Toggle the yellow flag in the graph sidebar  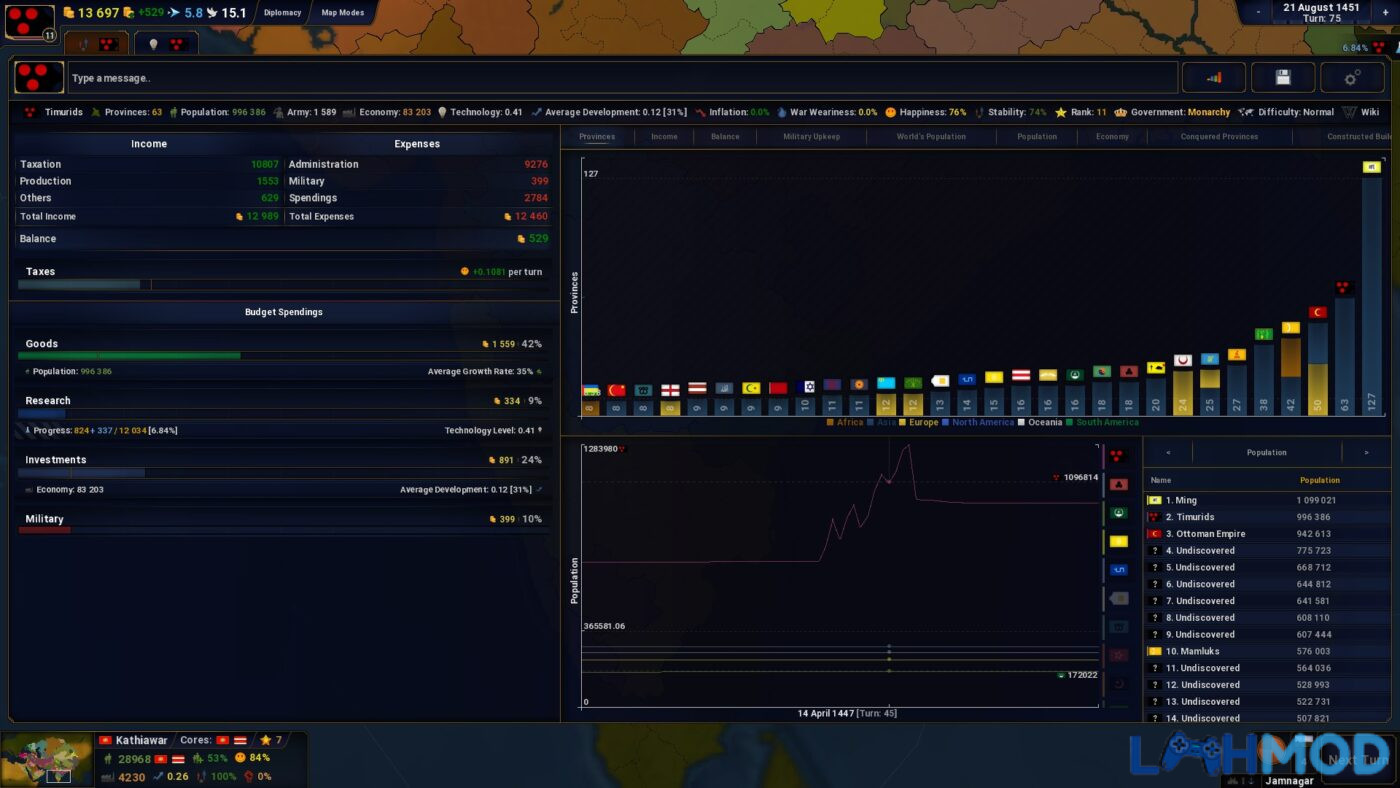pyautogui.click(x=1118, y=541)
